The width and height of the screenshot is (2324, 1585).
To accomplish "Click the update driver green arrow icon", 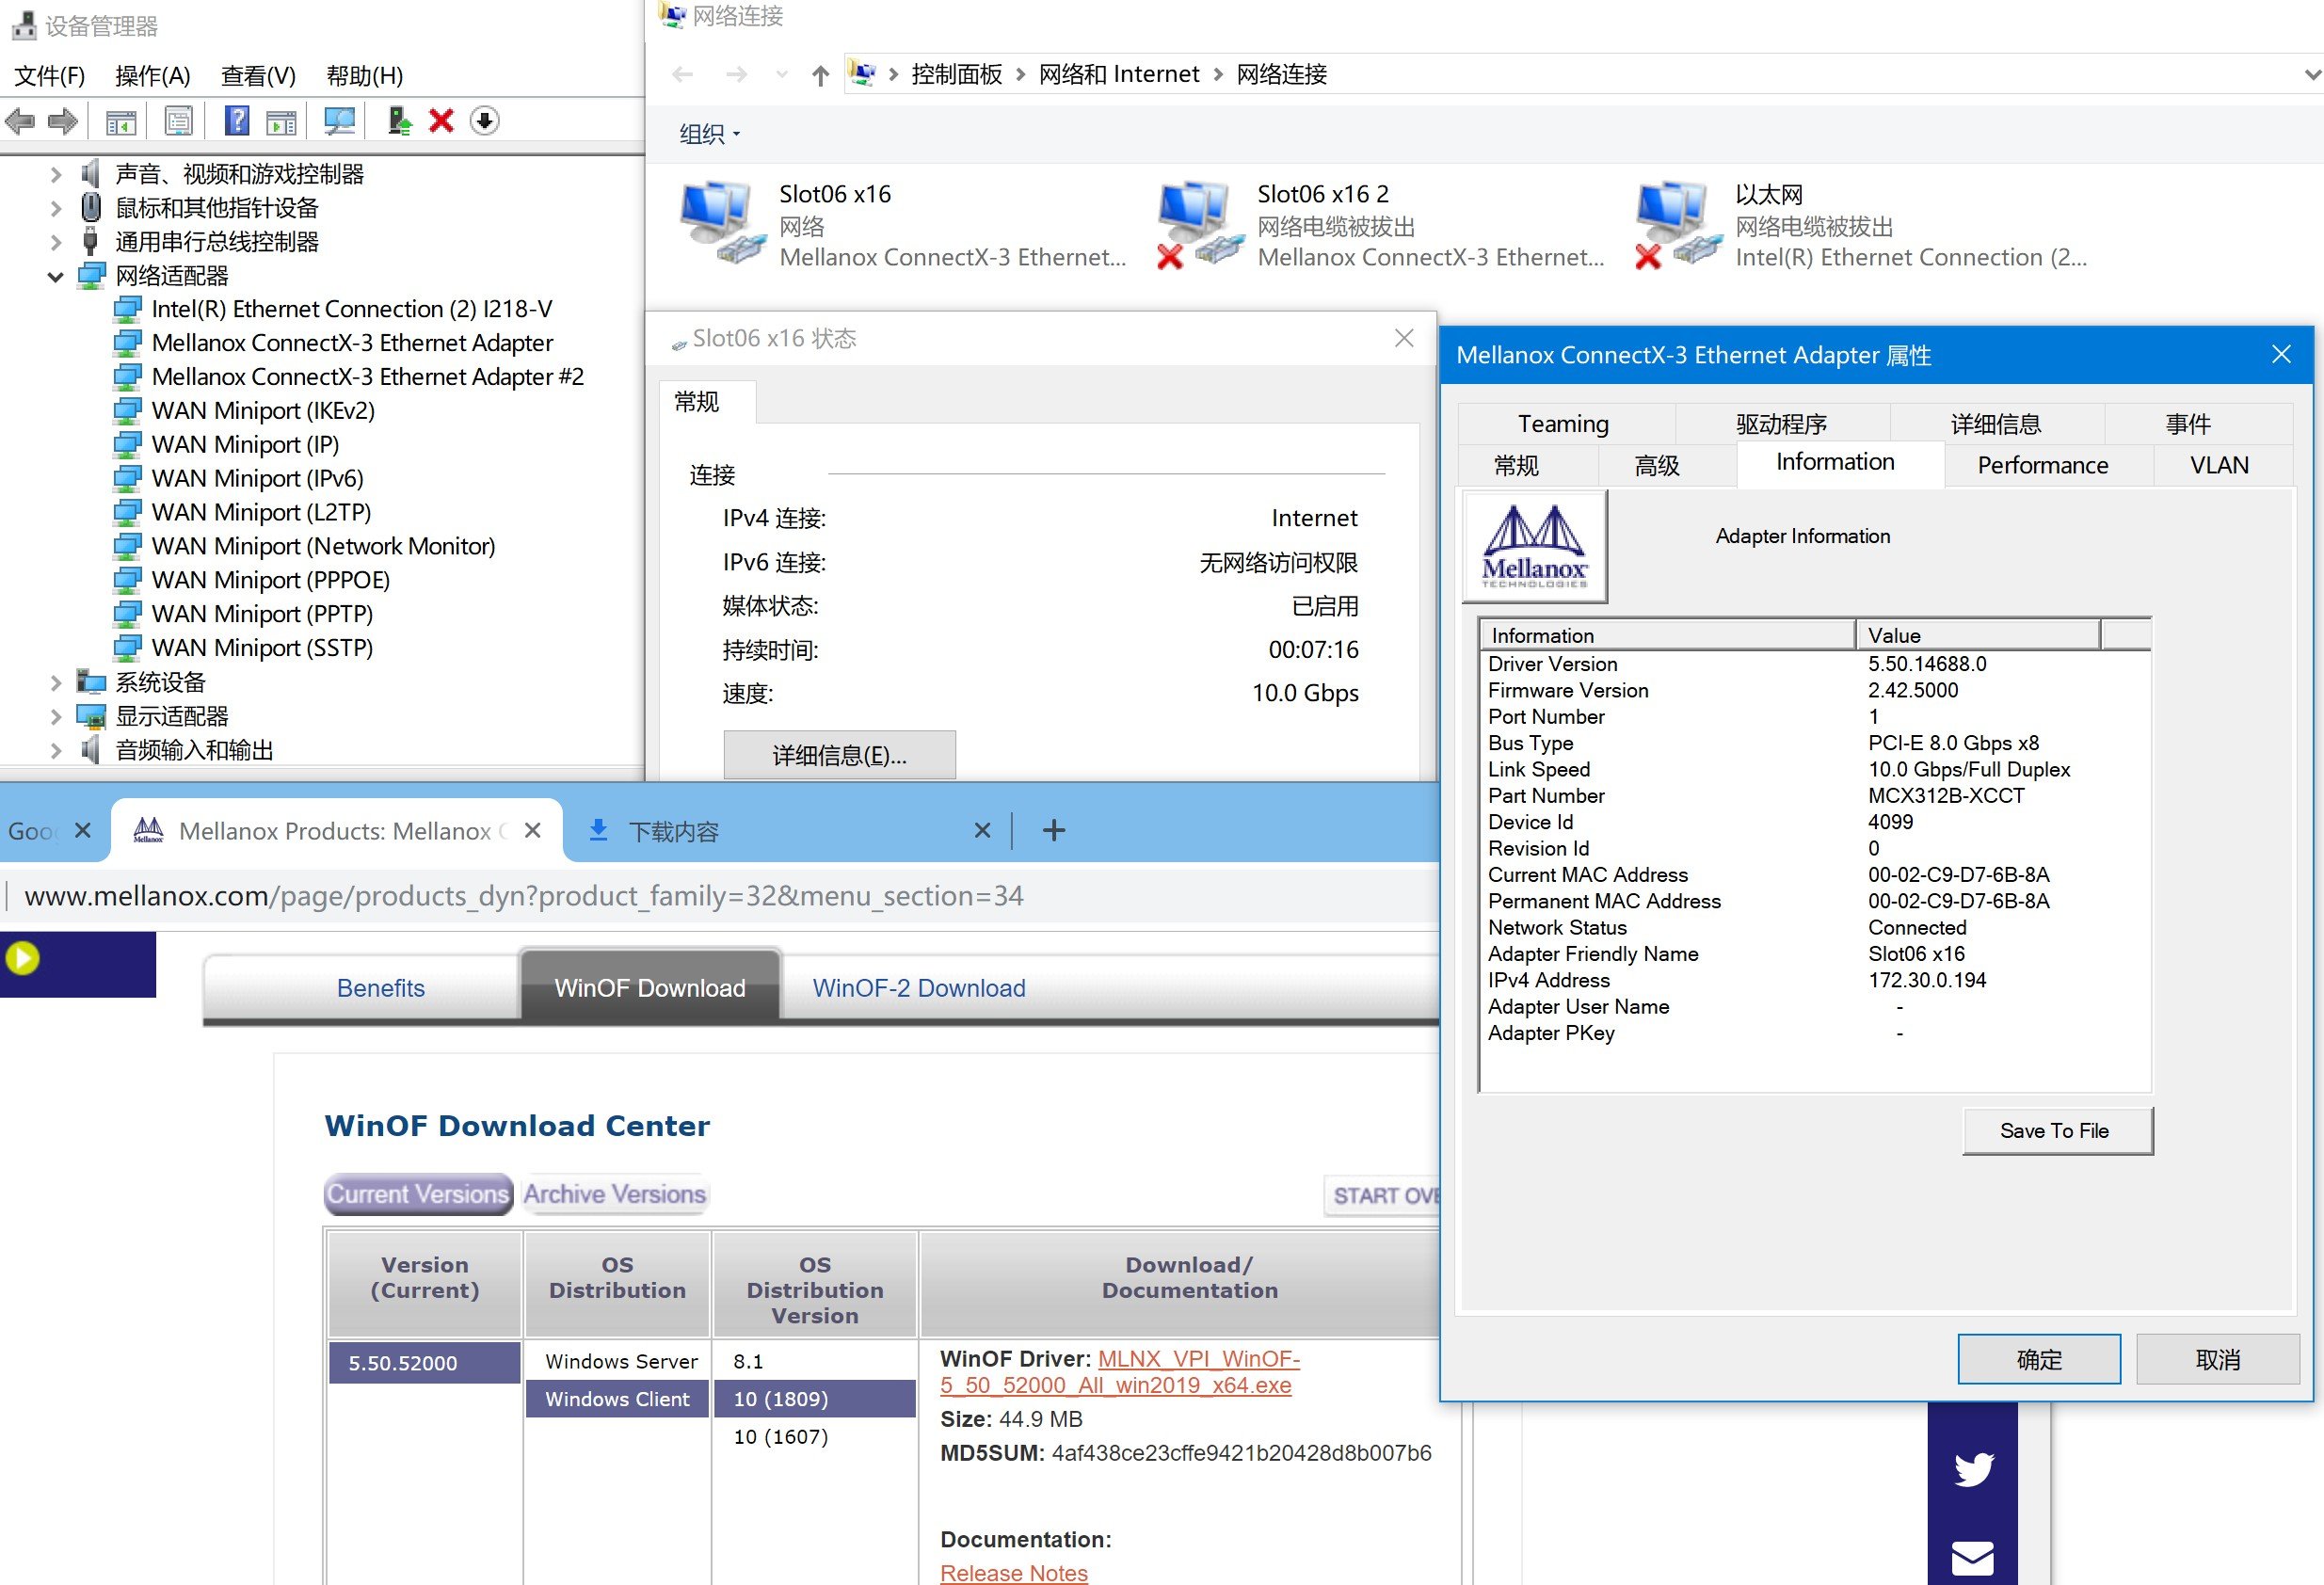I will pyautogui.click(x=399, y=121).
